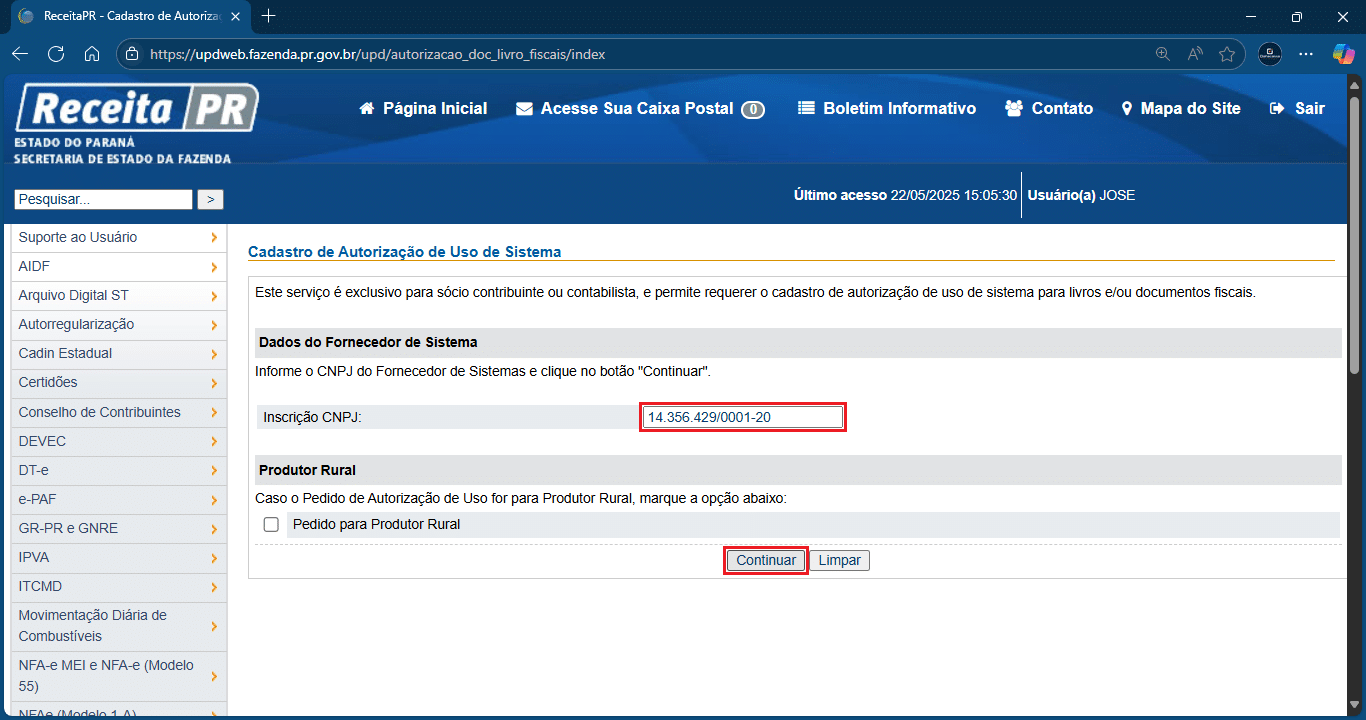Screen dimensions: 1366x720
Task: Toggle the favorites star in address bar
Action: pyautogui.click(x=1227, y=54)
